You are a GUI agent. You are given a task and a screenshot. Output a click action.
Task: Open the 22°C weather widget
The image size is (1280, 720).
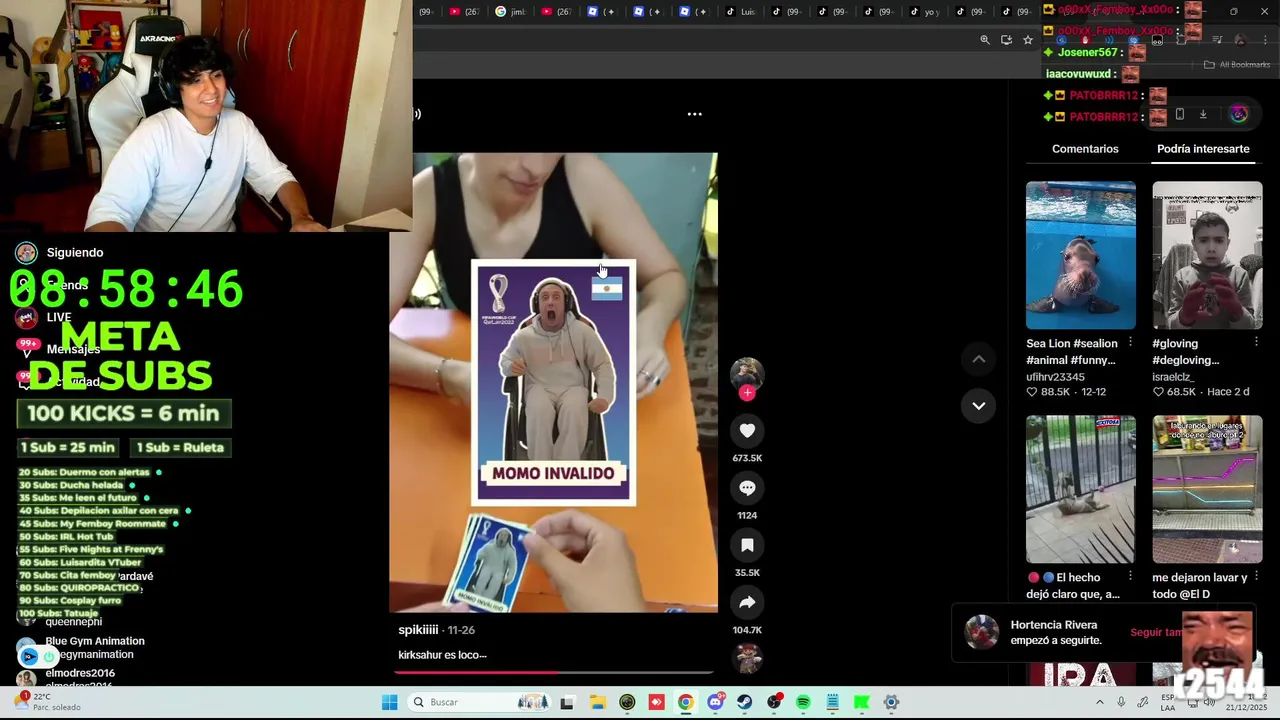[48, 702]
